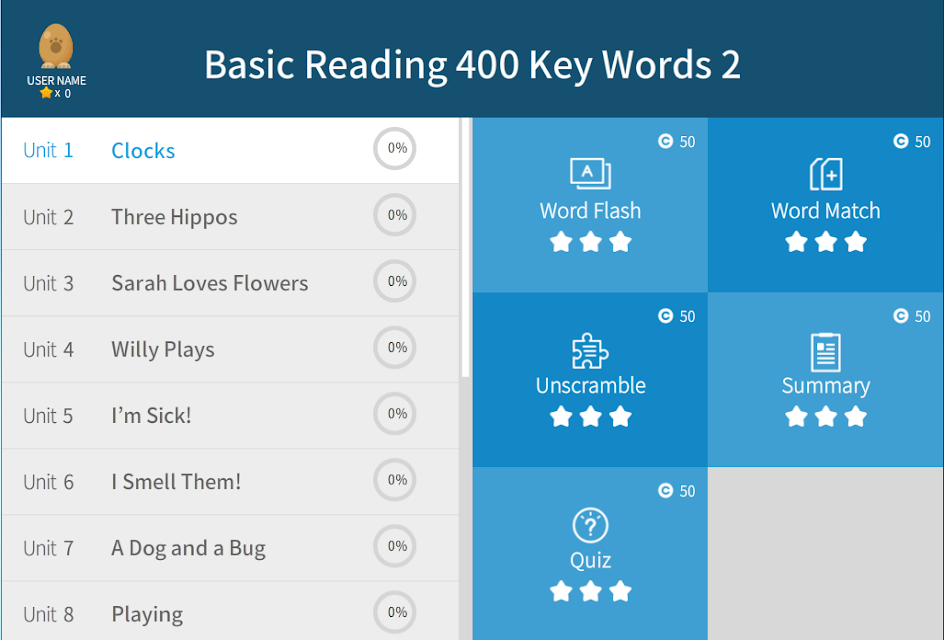Screen dimensions: 944x640
Task: Open Unit 8 Playing
Action: click(x=230, y=611)
